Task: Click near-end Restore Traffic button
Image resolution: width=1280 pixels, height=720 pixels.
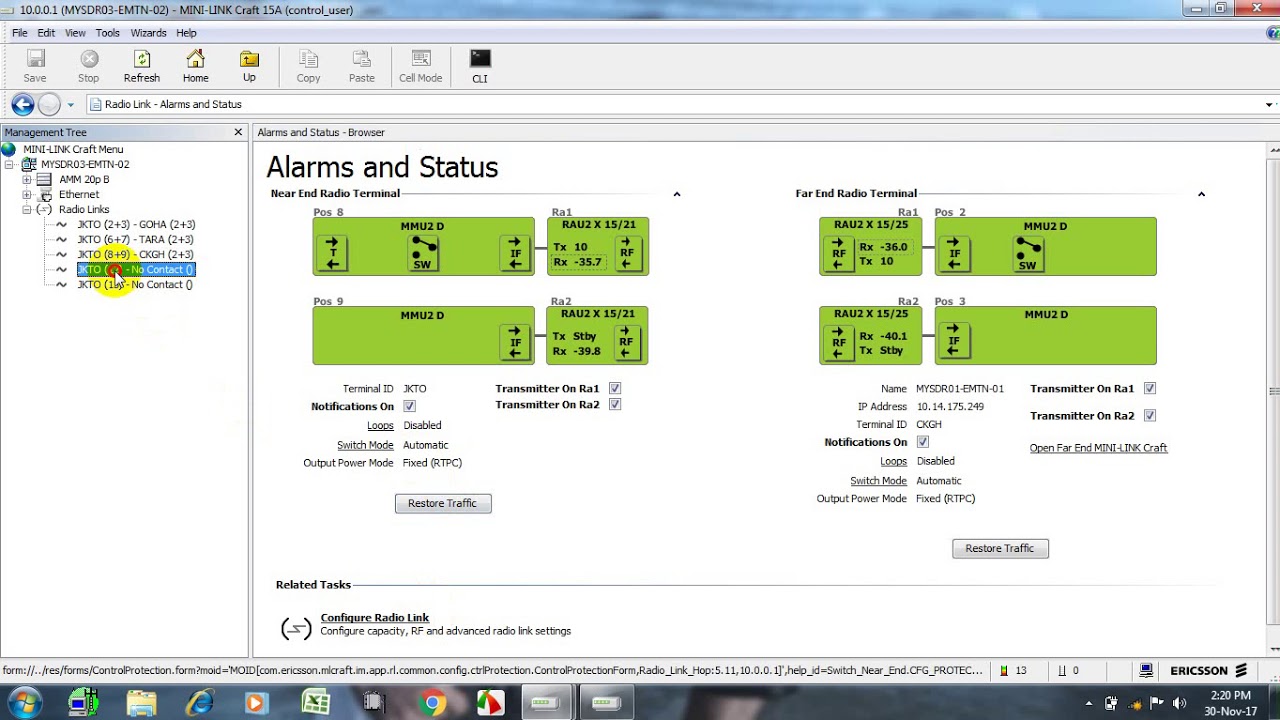Action: coord(443,503)
